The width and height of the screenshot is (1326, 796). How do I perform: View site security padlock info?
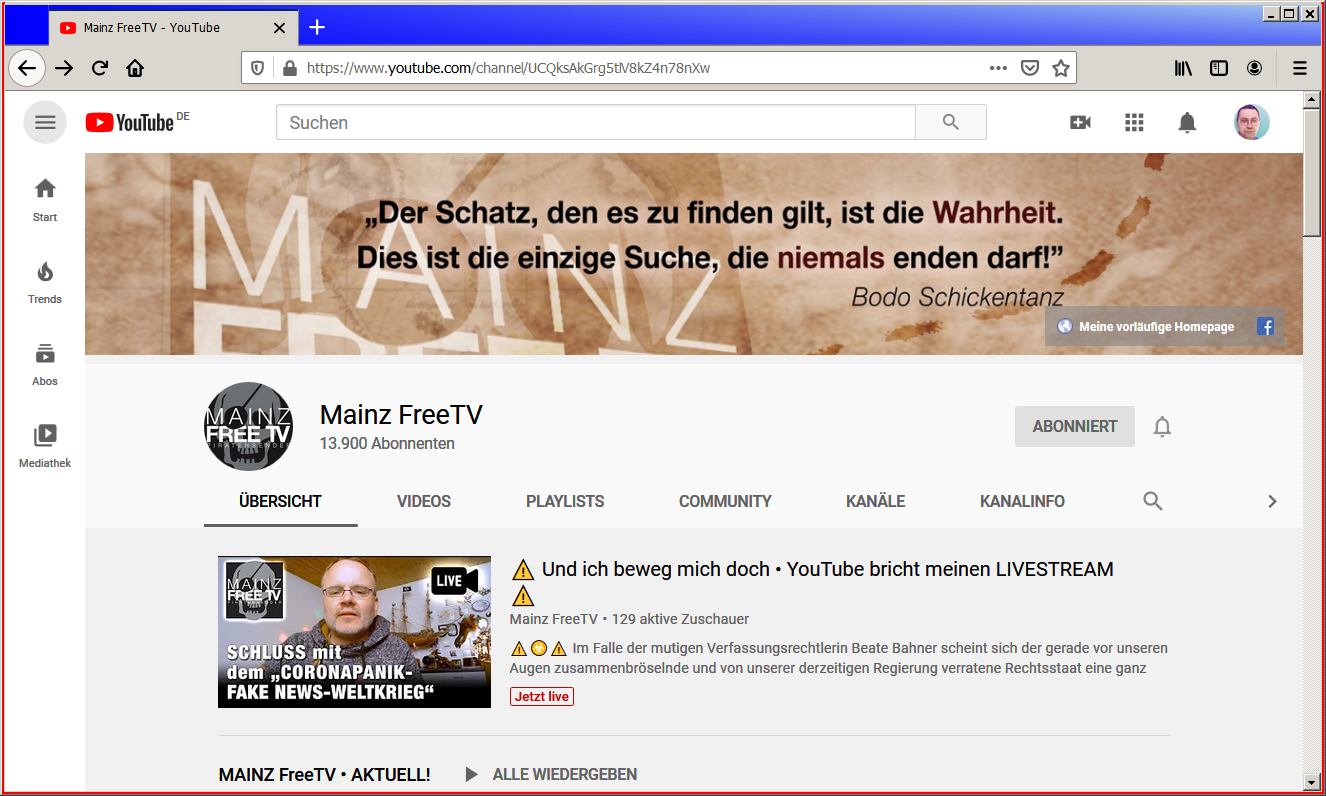(290, 68)
